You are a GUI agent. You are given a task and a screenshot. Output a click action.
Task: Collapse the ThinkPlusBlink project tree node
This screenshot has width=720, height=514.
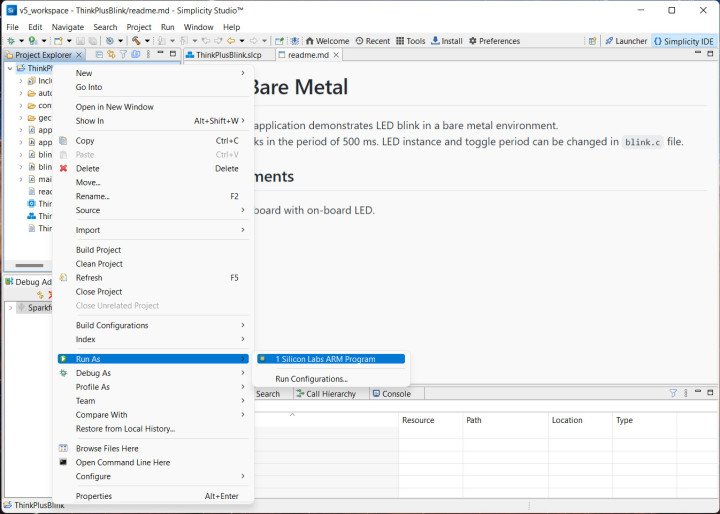[10, 68]
